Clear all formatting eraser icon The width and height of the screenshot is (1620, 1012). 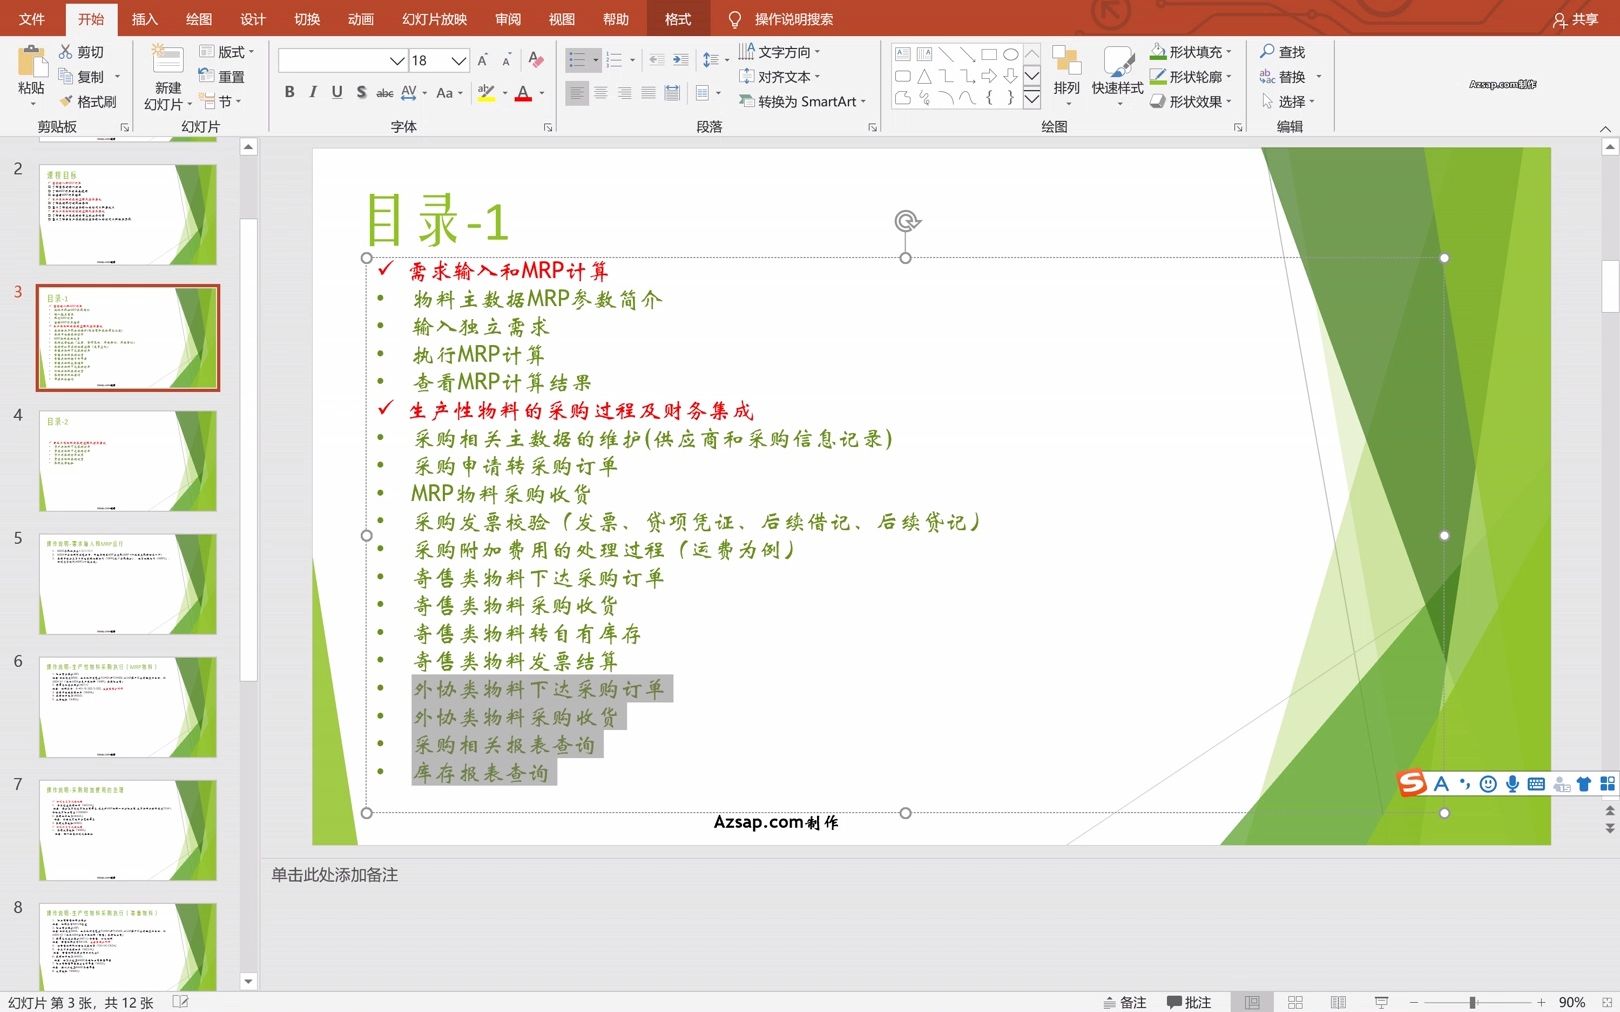tap(536, 60)
